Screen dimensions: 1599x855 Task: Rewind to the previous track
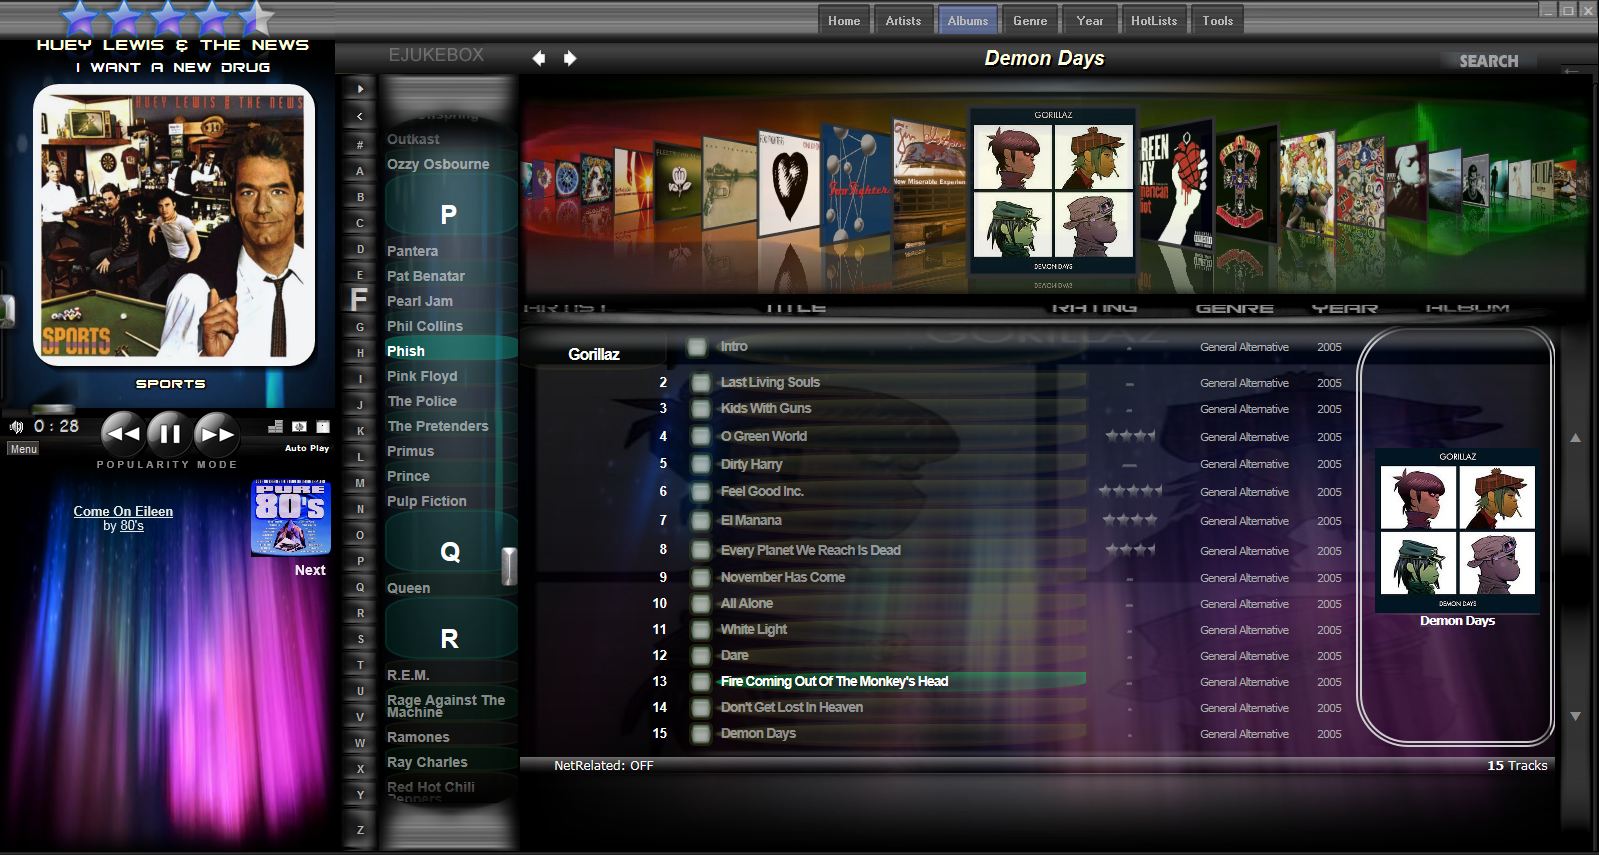pos(123,434)
